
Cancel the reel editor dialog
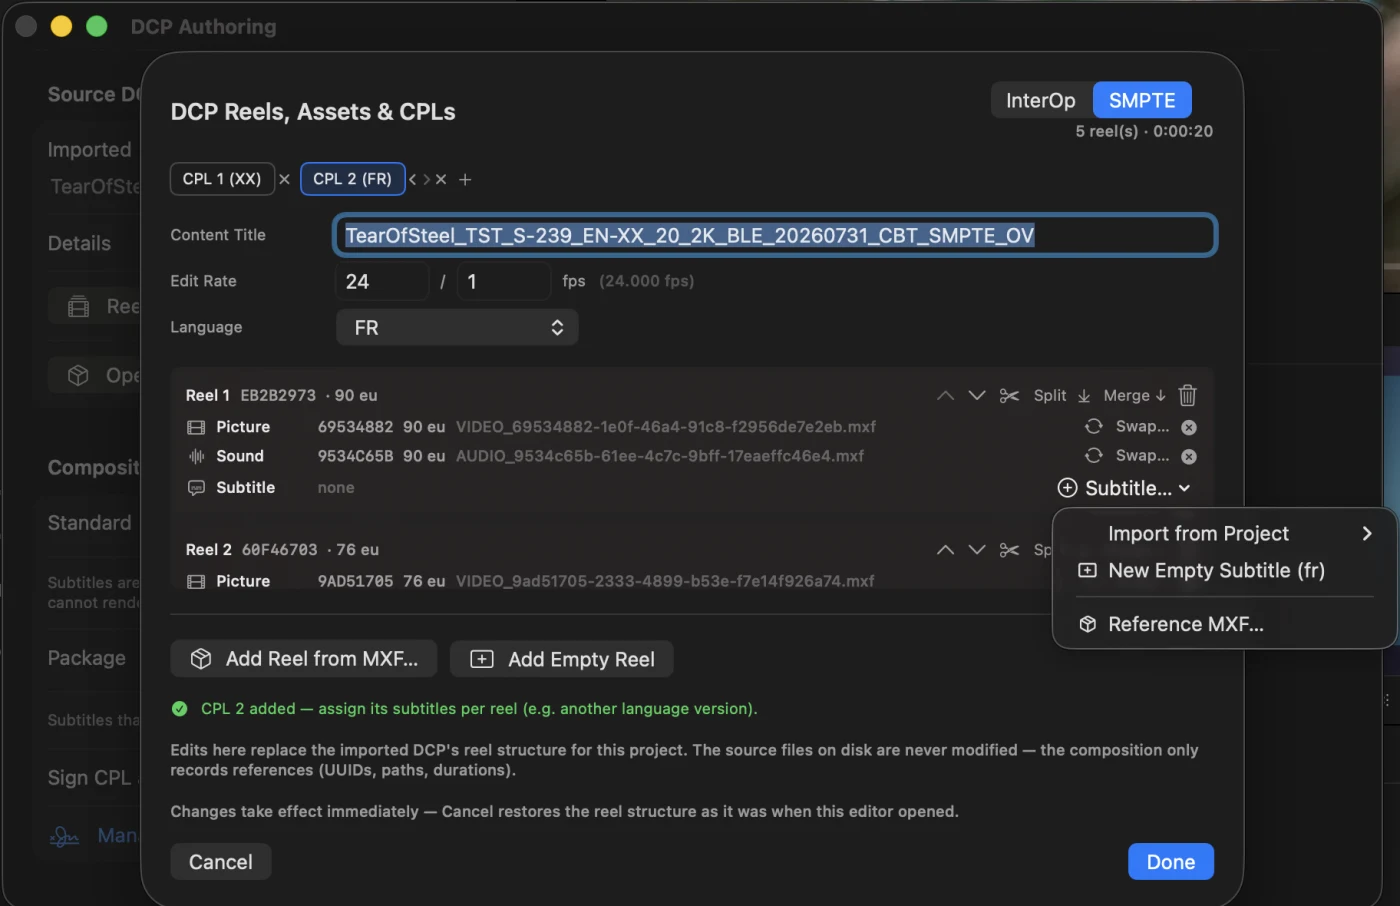221,862
